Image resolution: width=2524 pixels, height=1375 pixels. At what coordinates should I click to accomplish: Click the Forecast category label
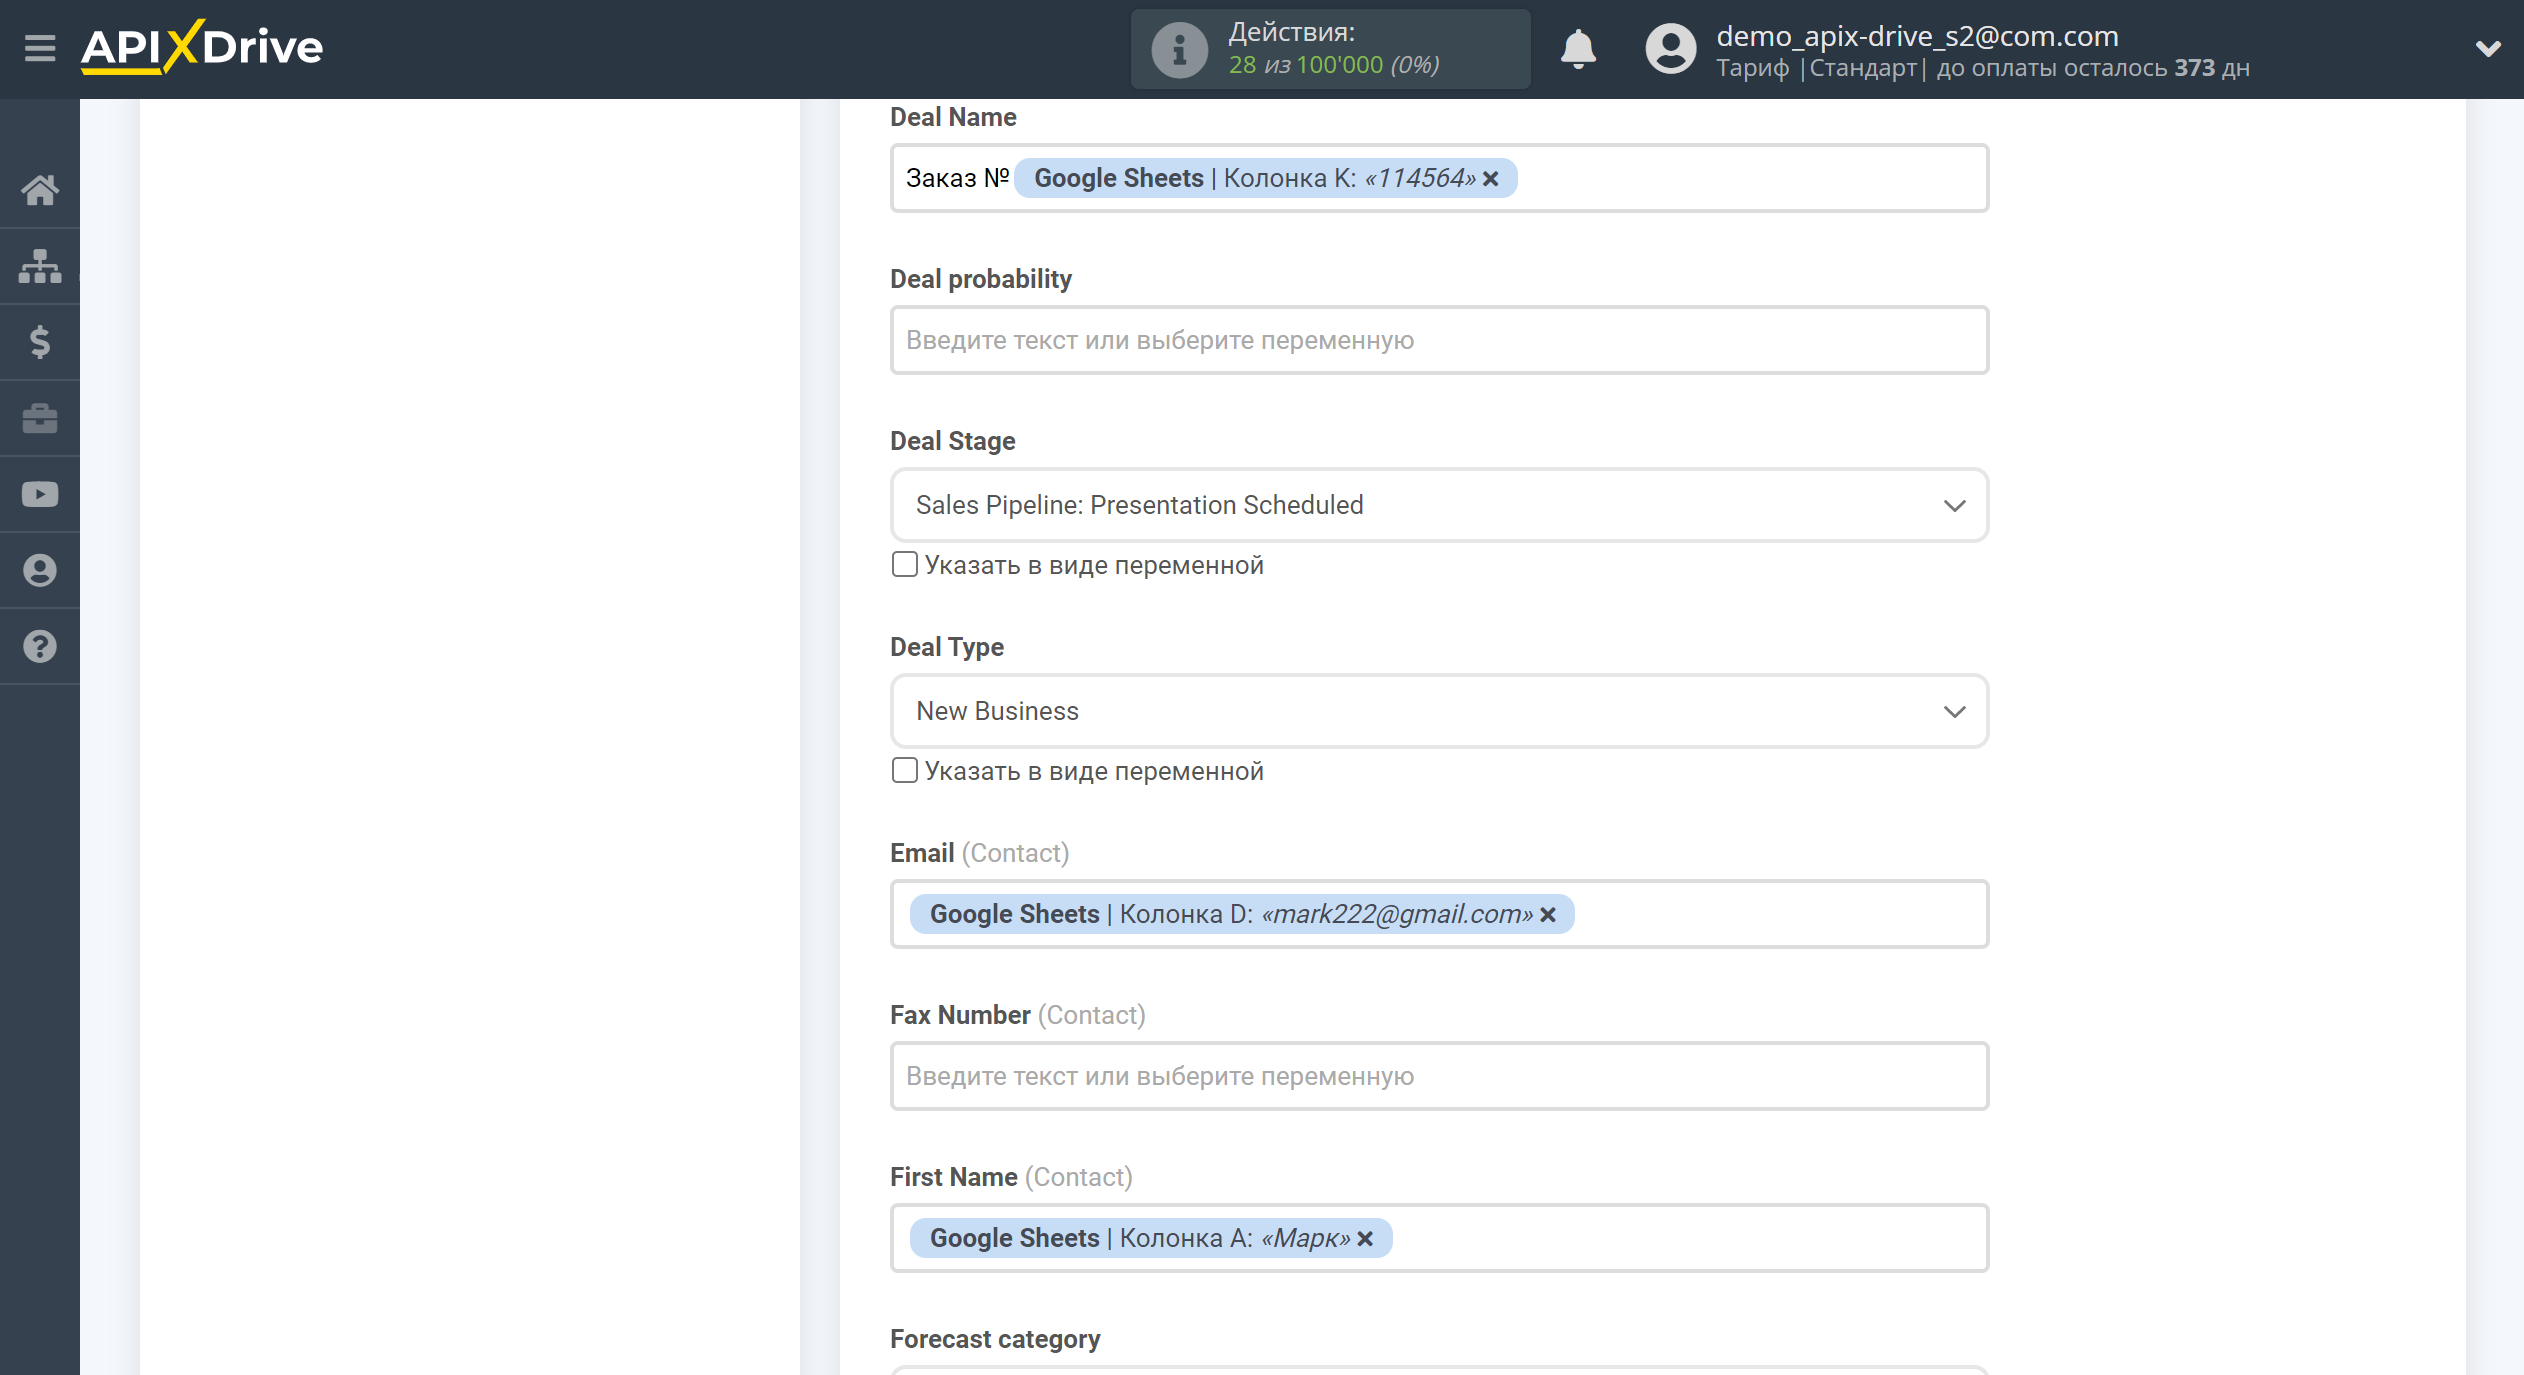995,1339
